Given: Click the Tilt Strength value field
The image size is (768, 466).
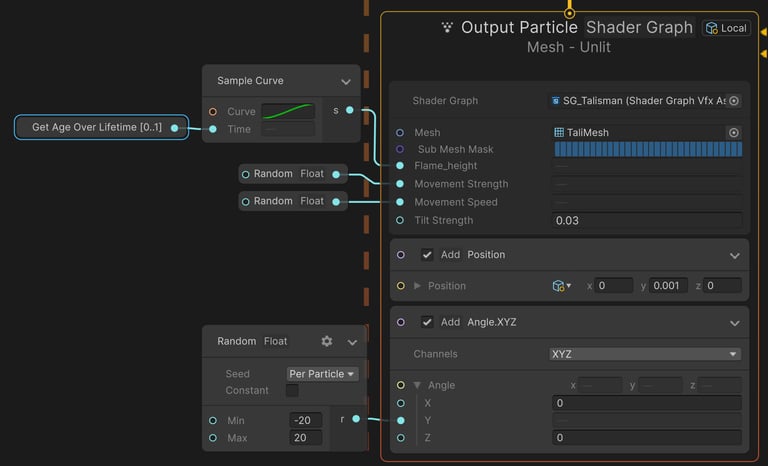Looking at the screenshot, I should 646,220.
